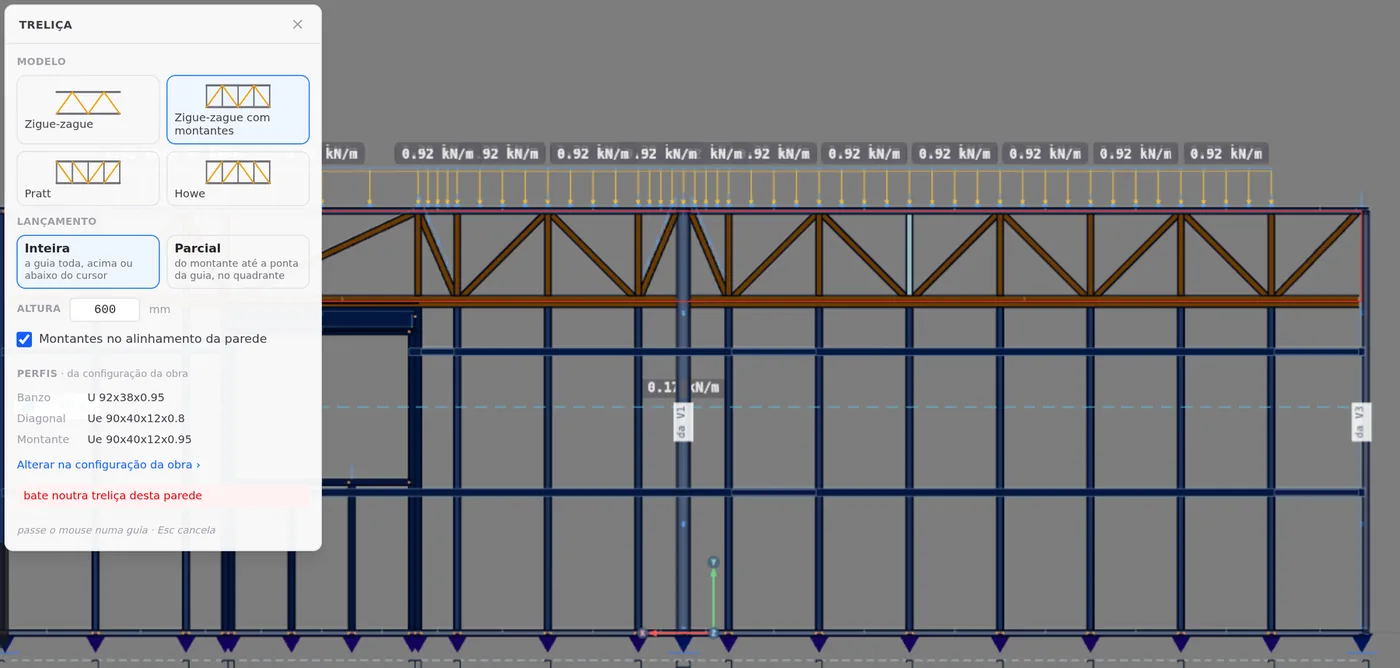This screenshot has height=668, width=1400.
Task: Click the LANÇAMENTO section heading
Action: point(57,222)
